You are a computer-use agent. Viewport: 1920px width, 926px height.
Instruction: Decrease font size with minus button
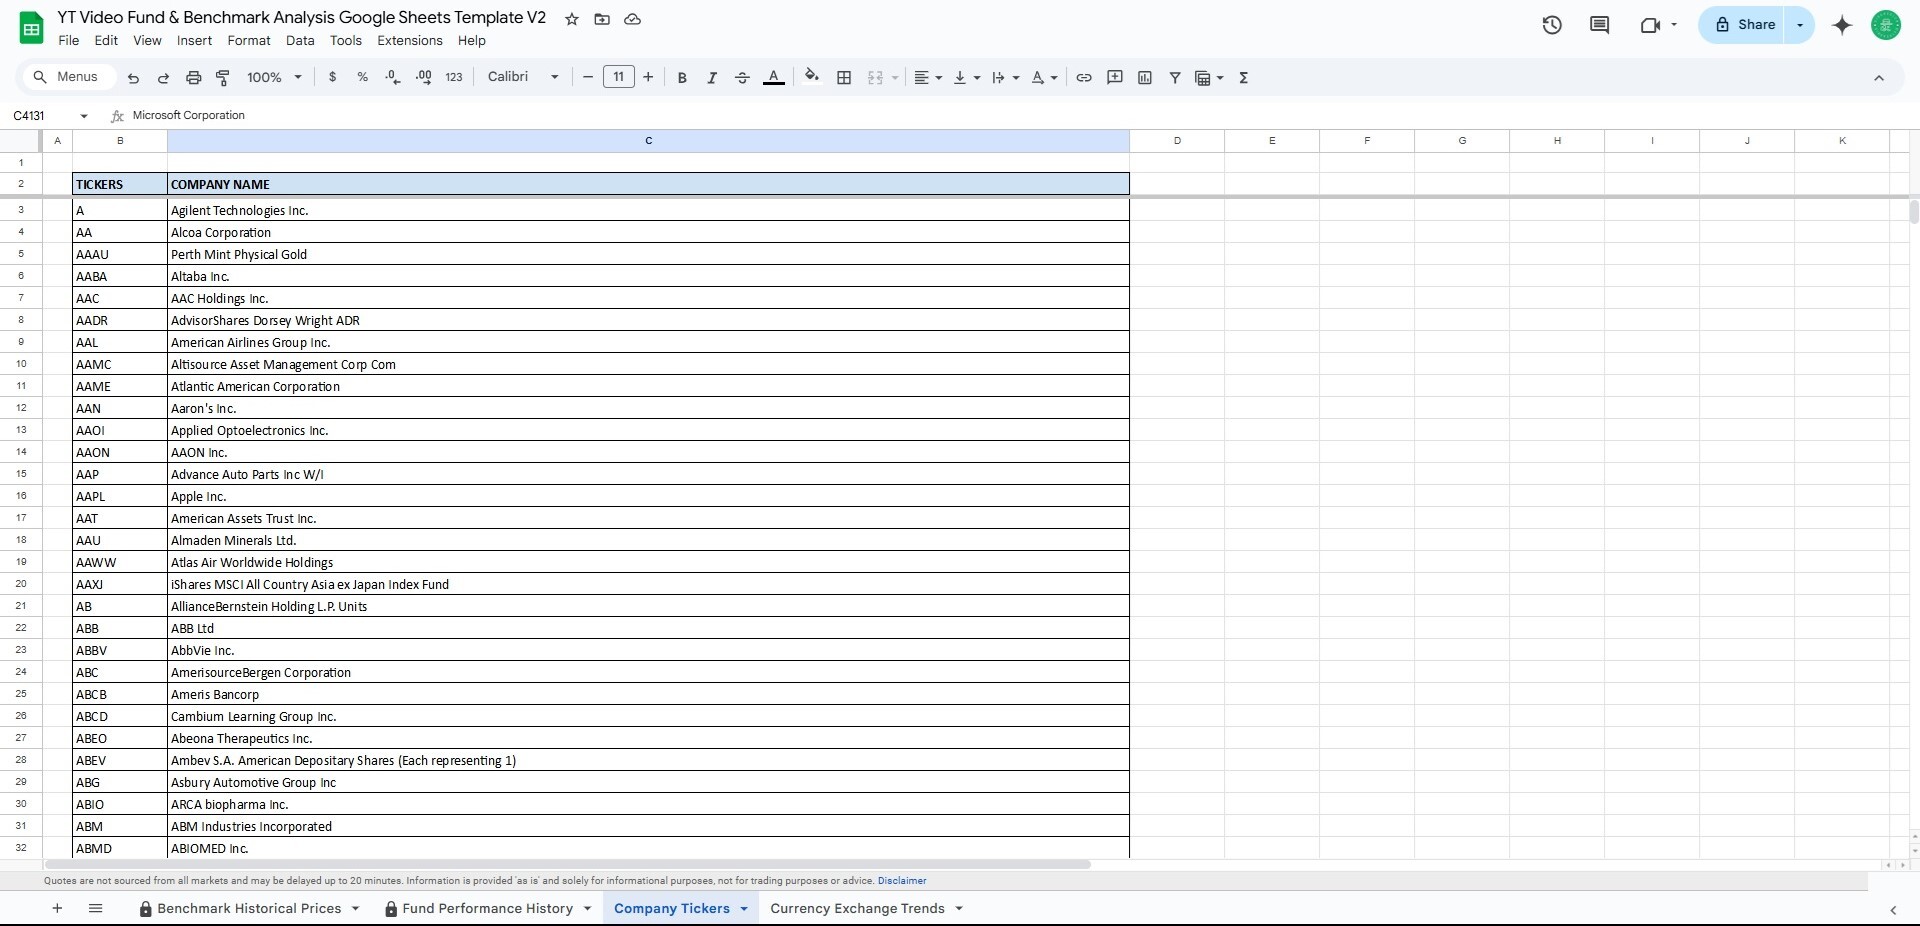click(588, 77)
